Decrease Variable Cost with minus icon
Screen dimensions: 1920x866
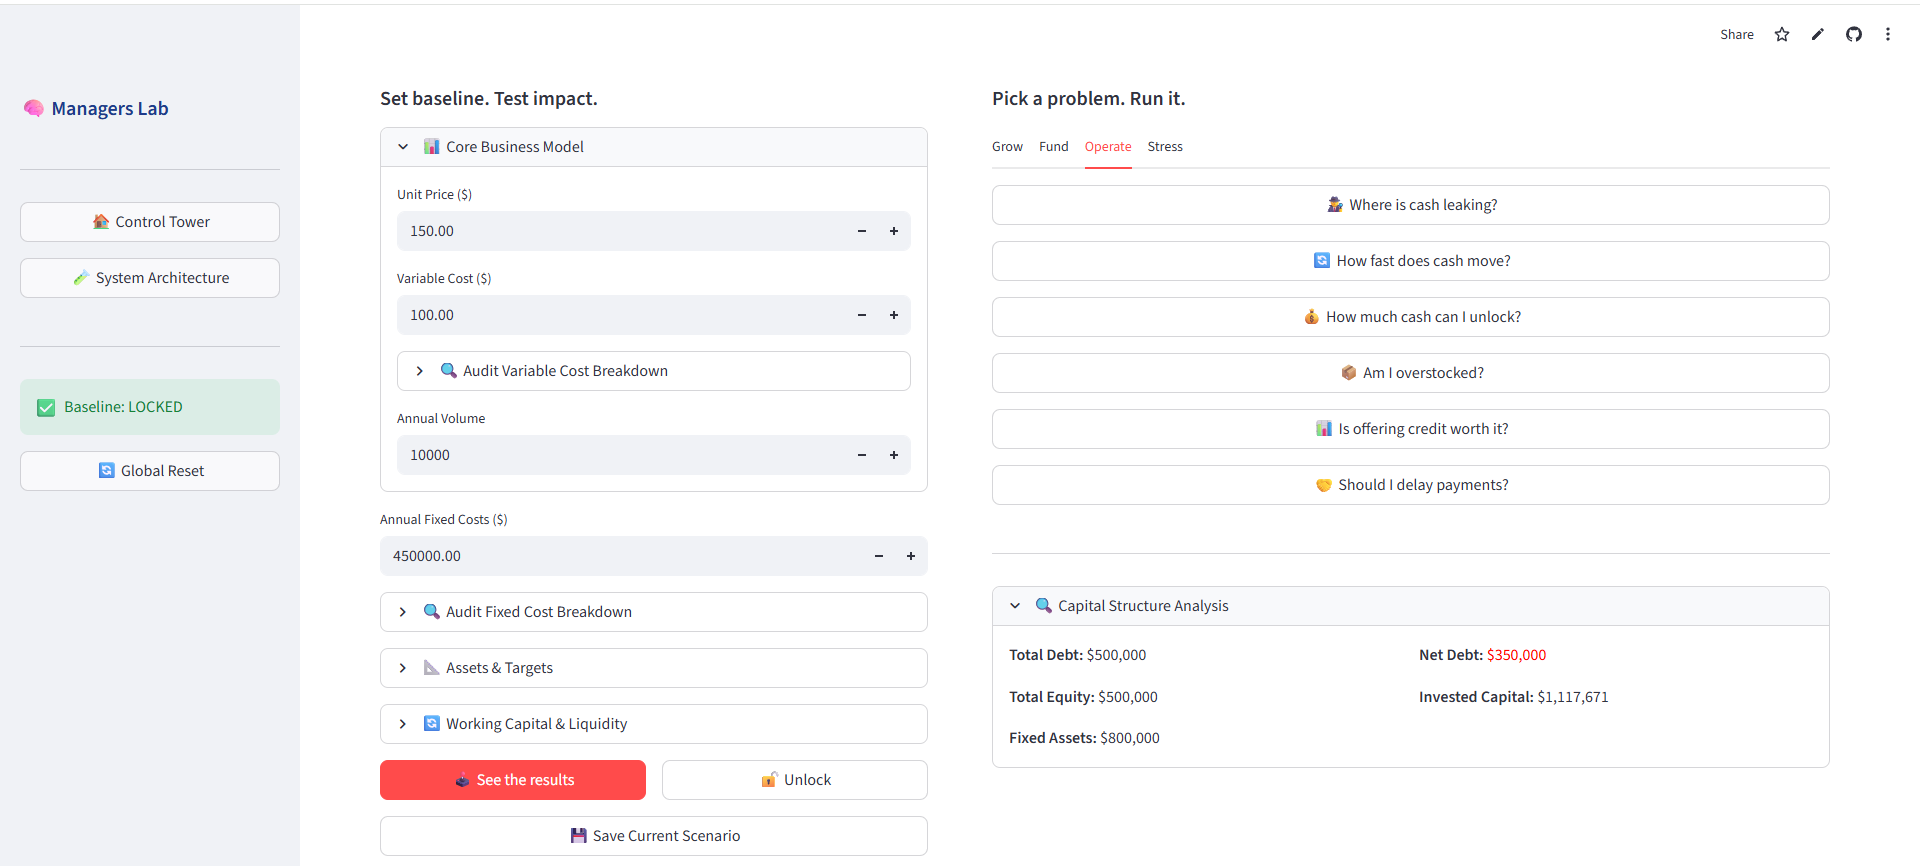(862, 315)
